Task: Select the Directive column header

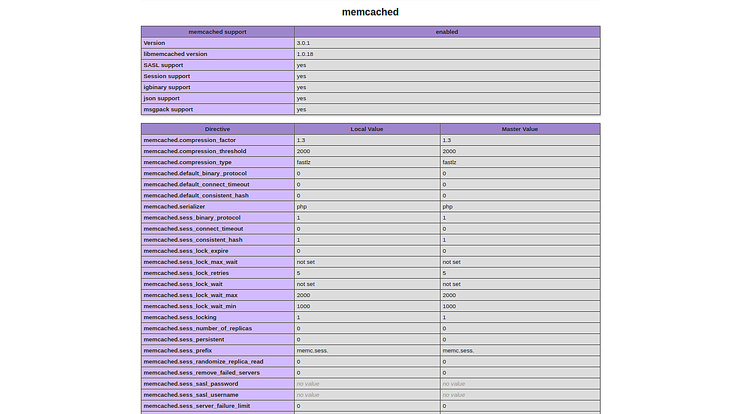Action: [x=217, y=129]
